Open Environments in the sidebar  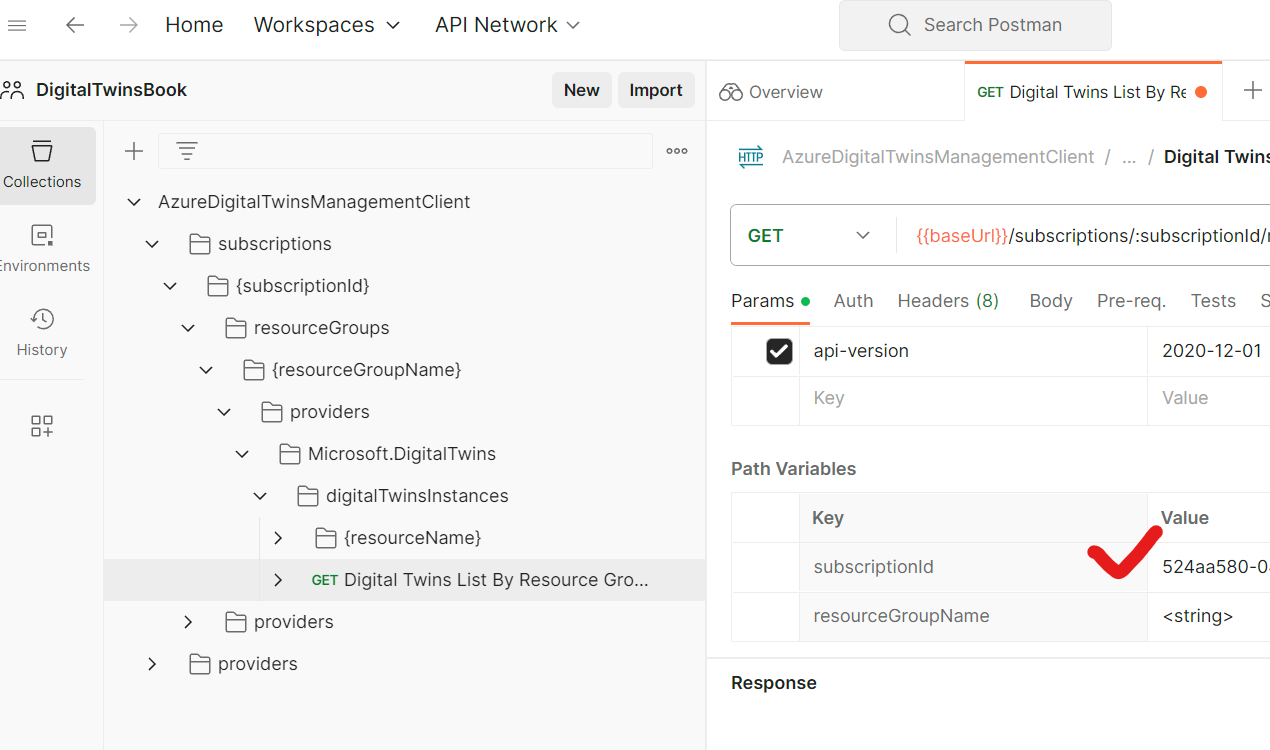42,249
